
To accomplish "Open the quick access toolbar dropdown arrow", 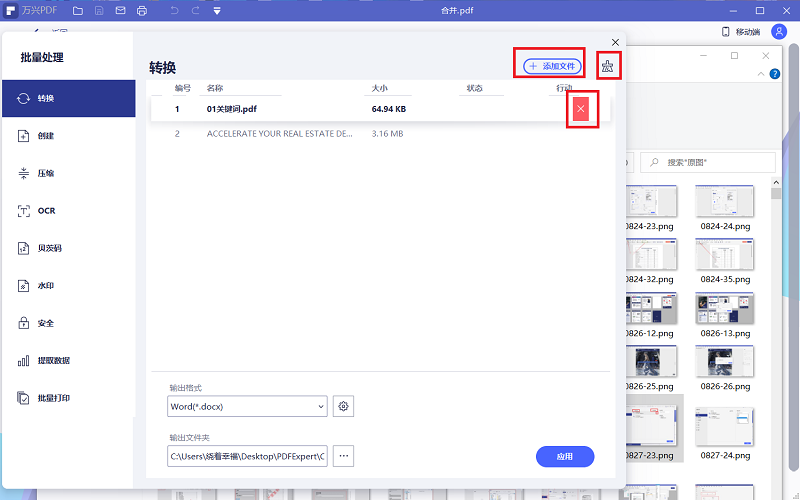I will [x=217, y=11].
